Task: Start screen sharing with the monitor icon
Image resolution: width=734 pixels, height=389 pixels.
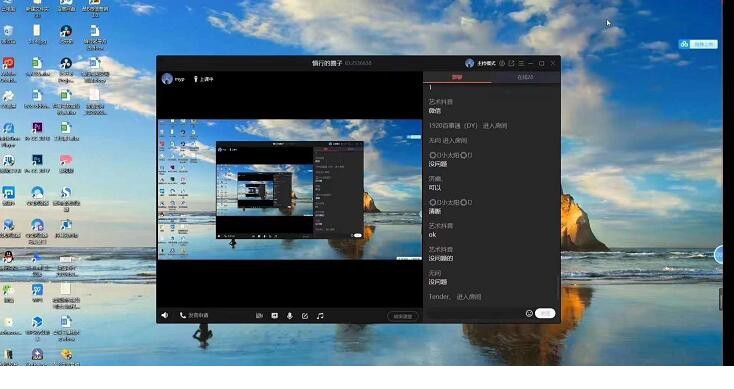Action: [274, 316]
